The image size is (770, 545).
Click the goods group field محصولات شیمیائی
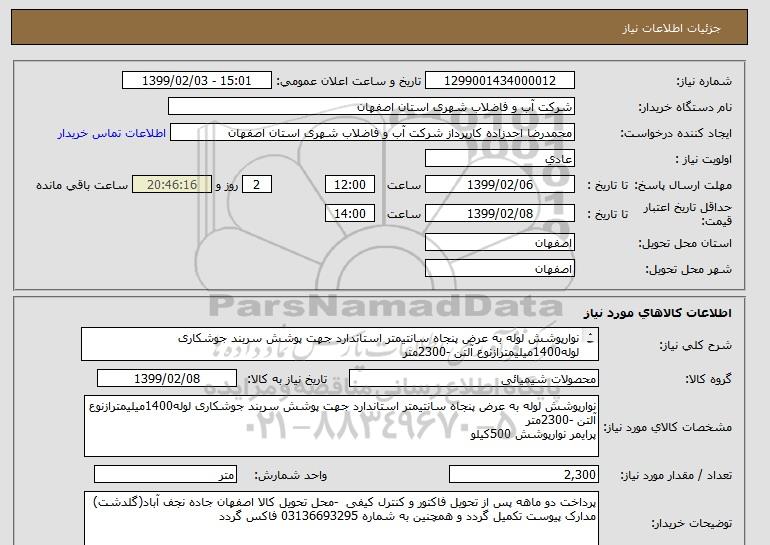pyautogui.click(x=474, y=379)
